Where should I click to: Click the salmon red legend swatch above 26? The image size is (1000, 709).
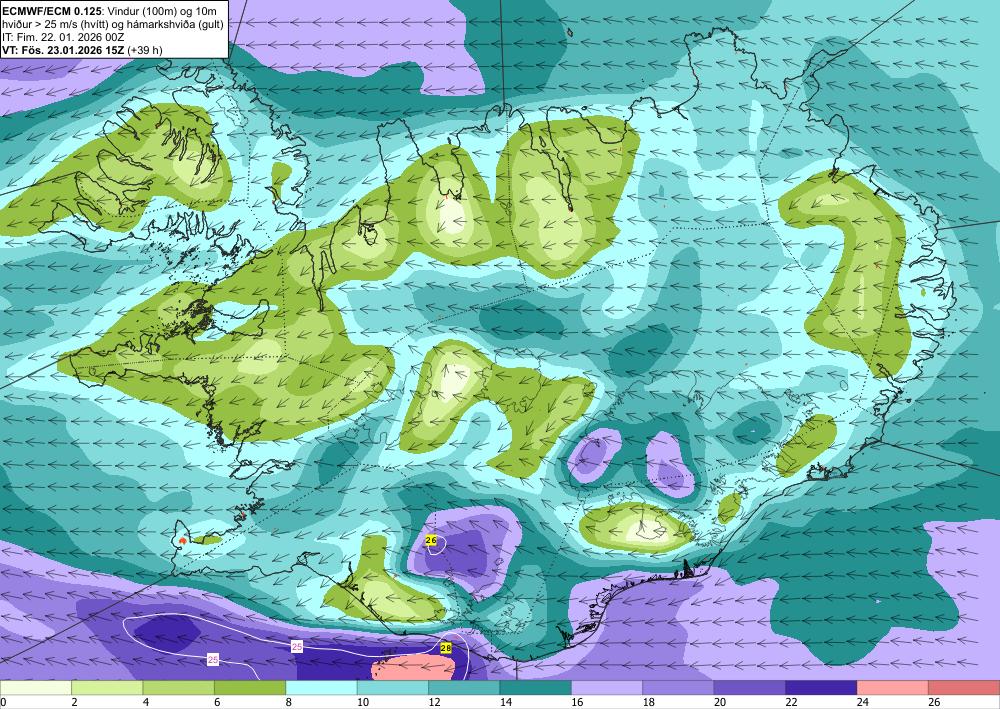click(964, 688)
